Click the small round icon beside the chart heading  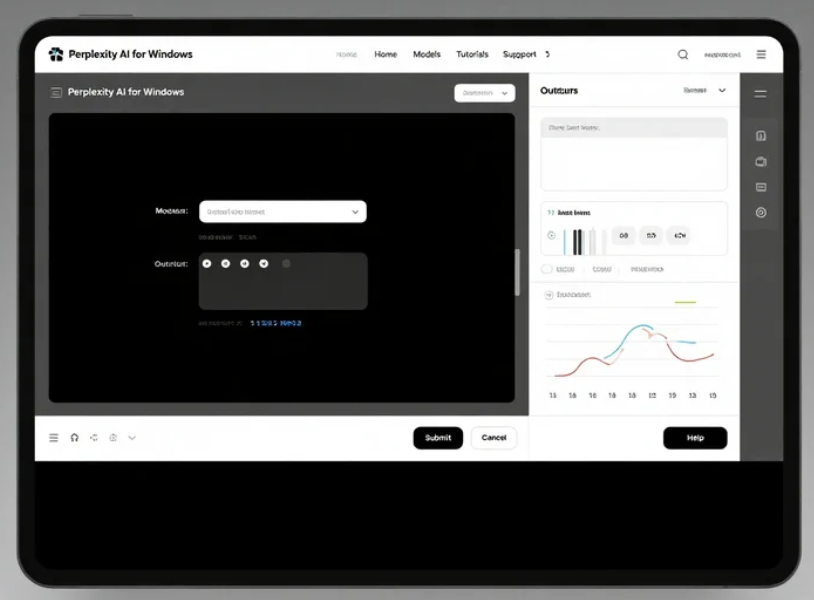click(x=549, y=295)
